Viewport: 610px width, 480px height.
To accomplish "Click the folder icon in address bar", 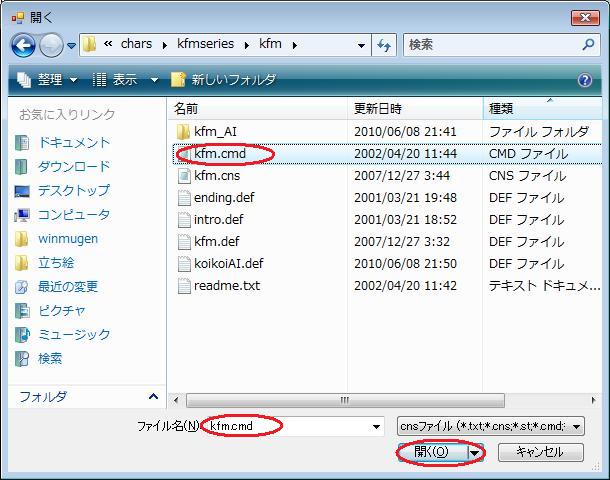I will click(90, 45).
